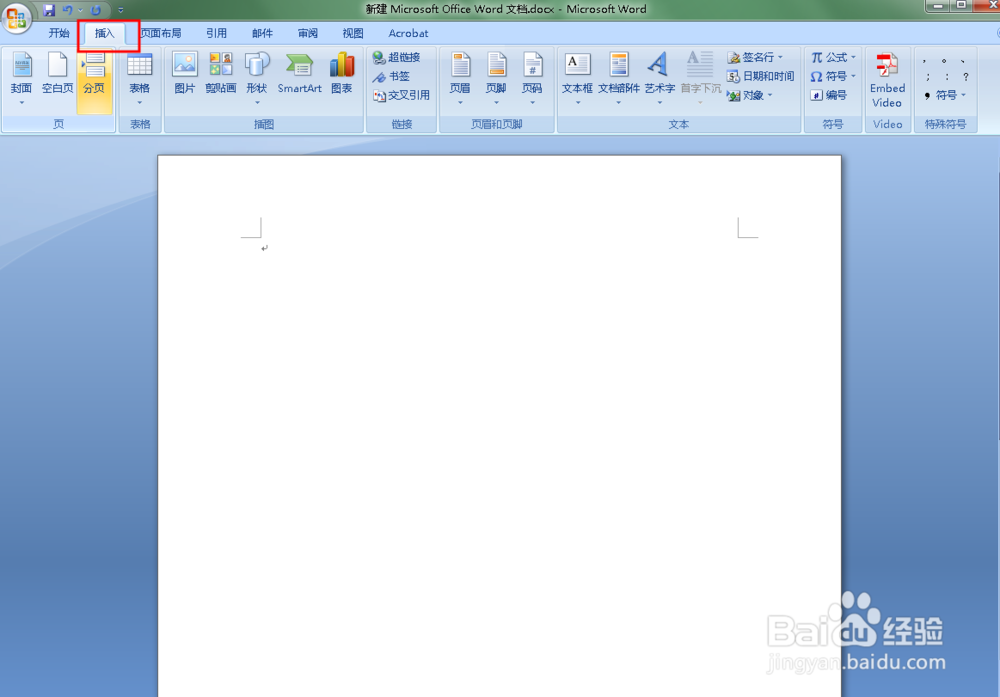Switch to the 页面布局 ribbon tab
This screenshot has width=1000, height=697.
tap(160, 33)
